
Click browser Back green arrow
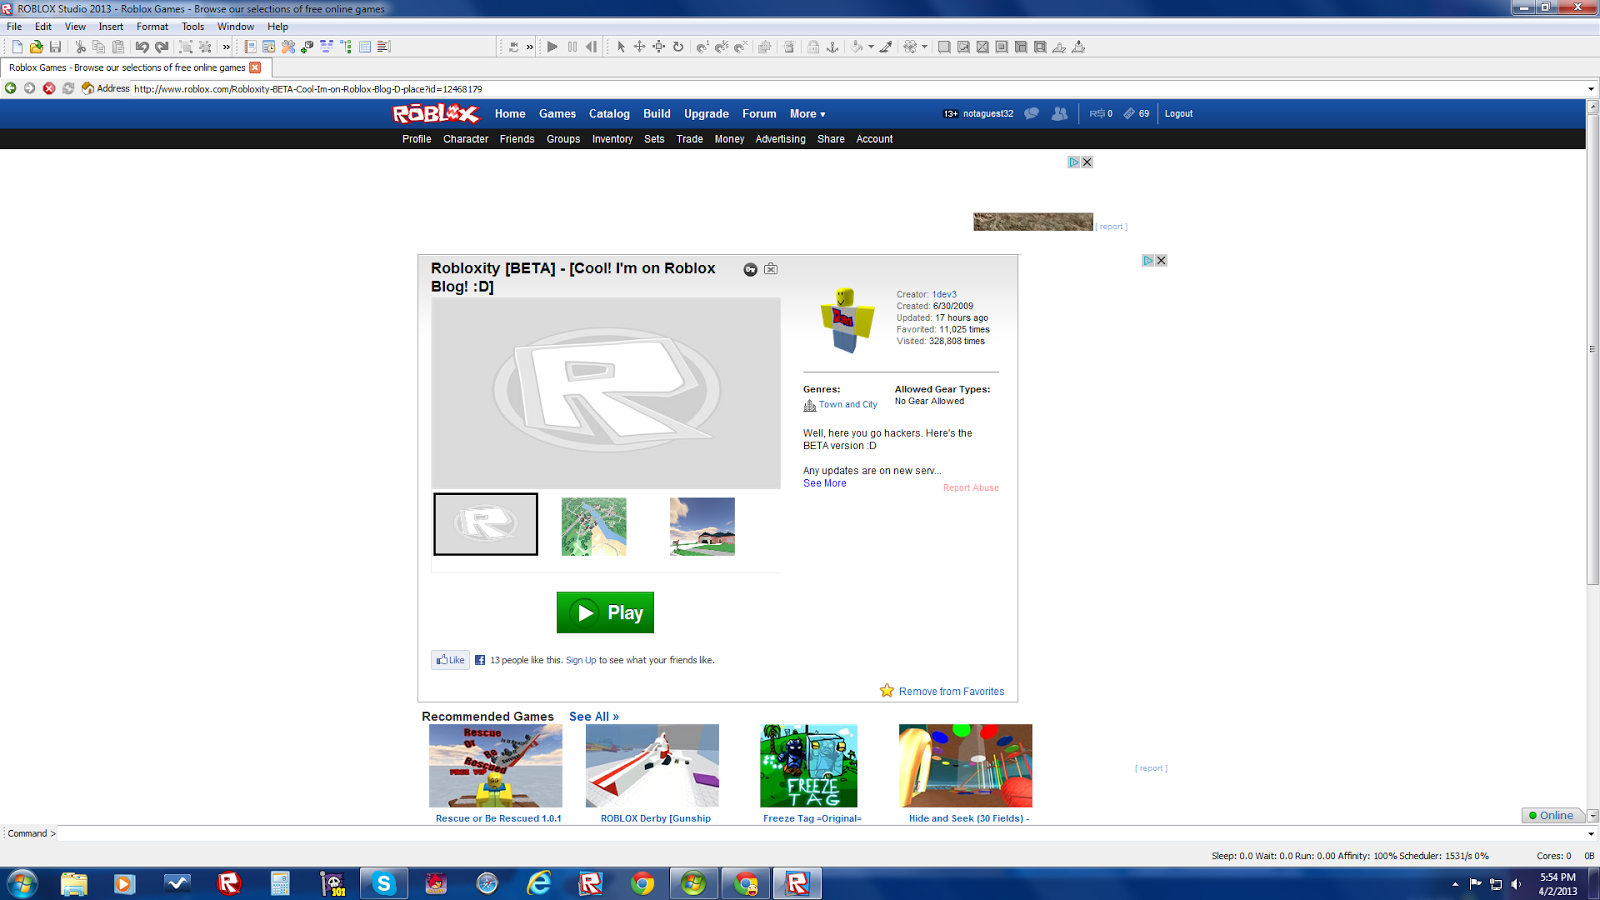pos(11,88)
